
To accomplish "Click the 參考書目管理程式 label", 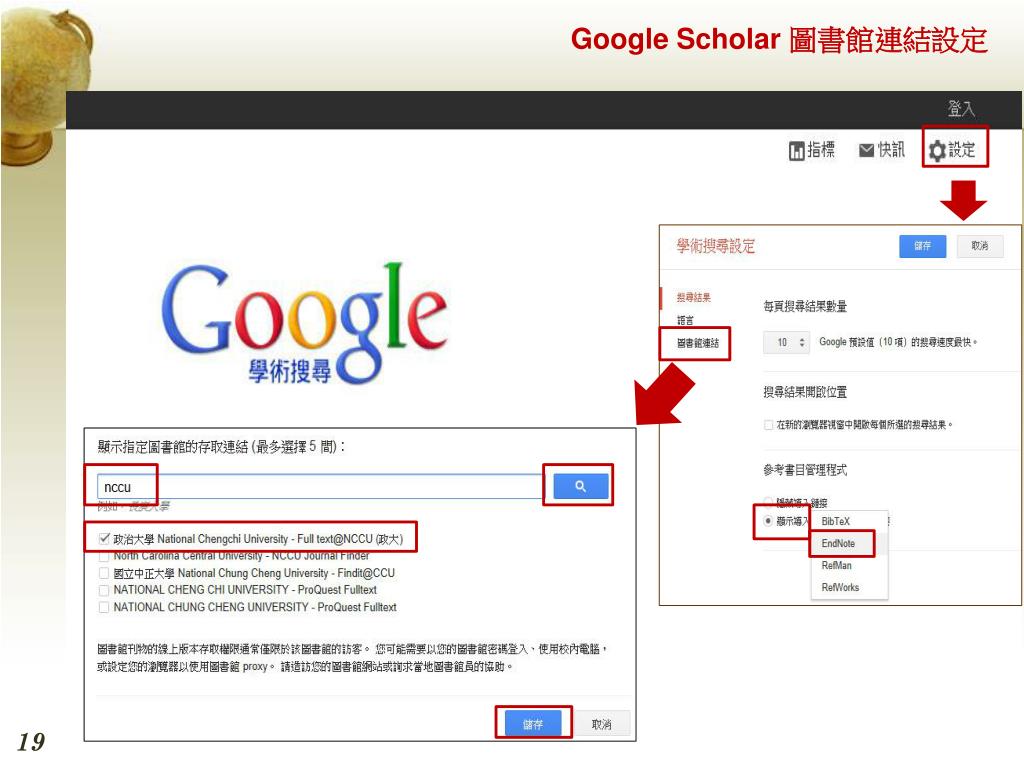I will (805, 470).
